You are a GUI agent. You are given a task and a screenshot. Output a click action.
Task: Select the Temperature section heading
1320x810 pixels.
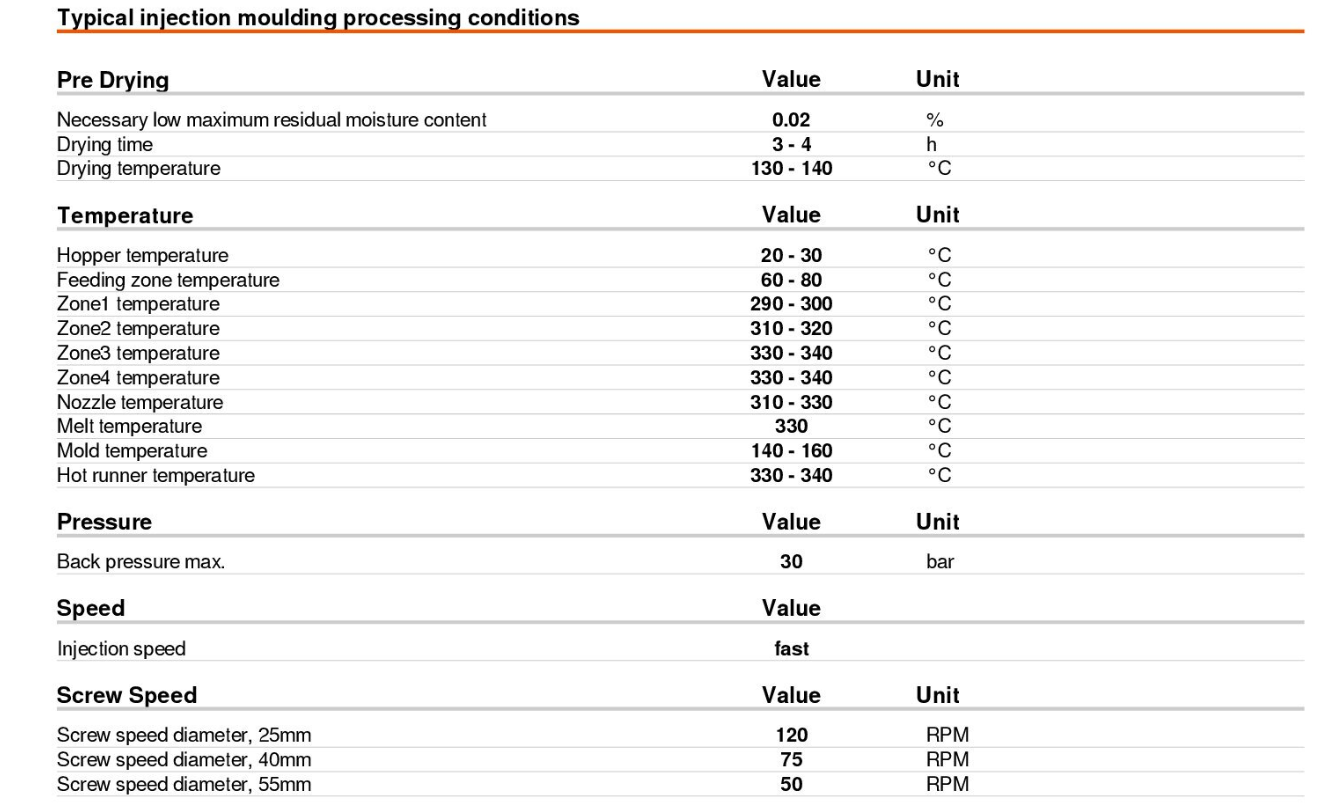tap(125, 216)
